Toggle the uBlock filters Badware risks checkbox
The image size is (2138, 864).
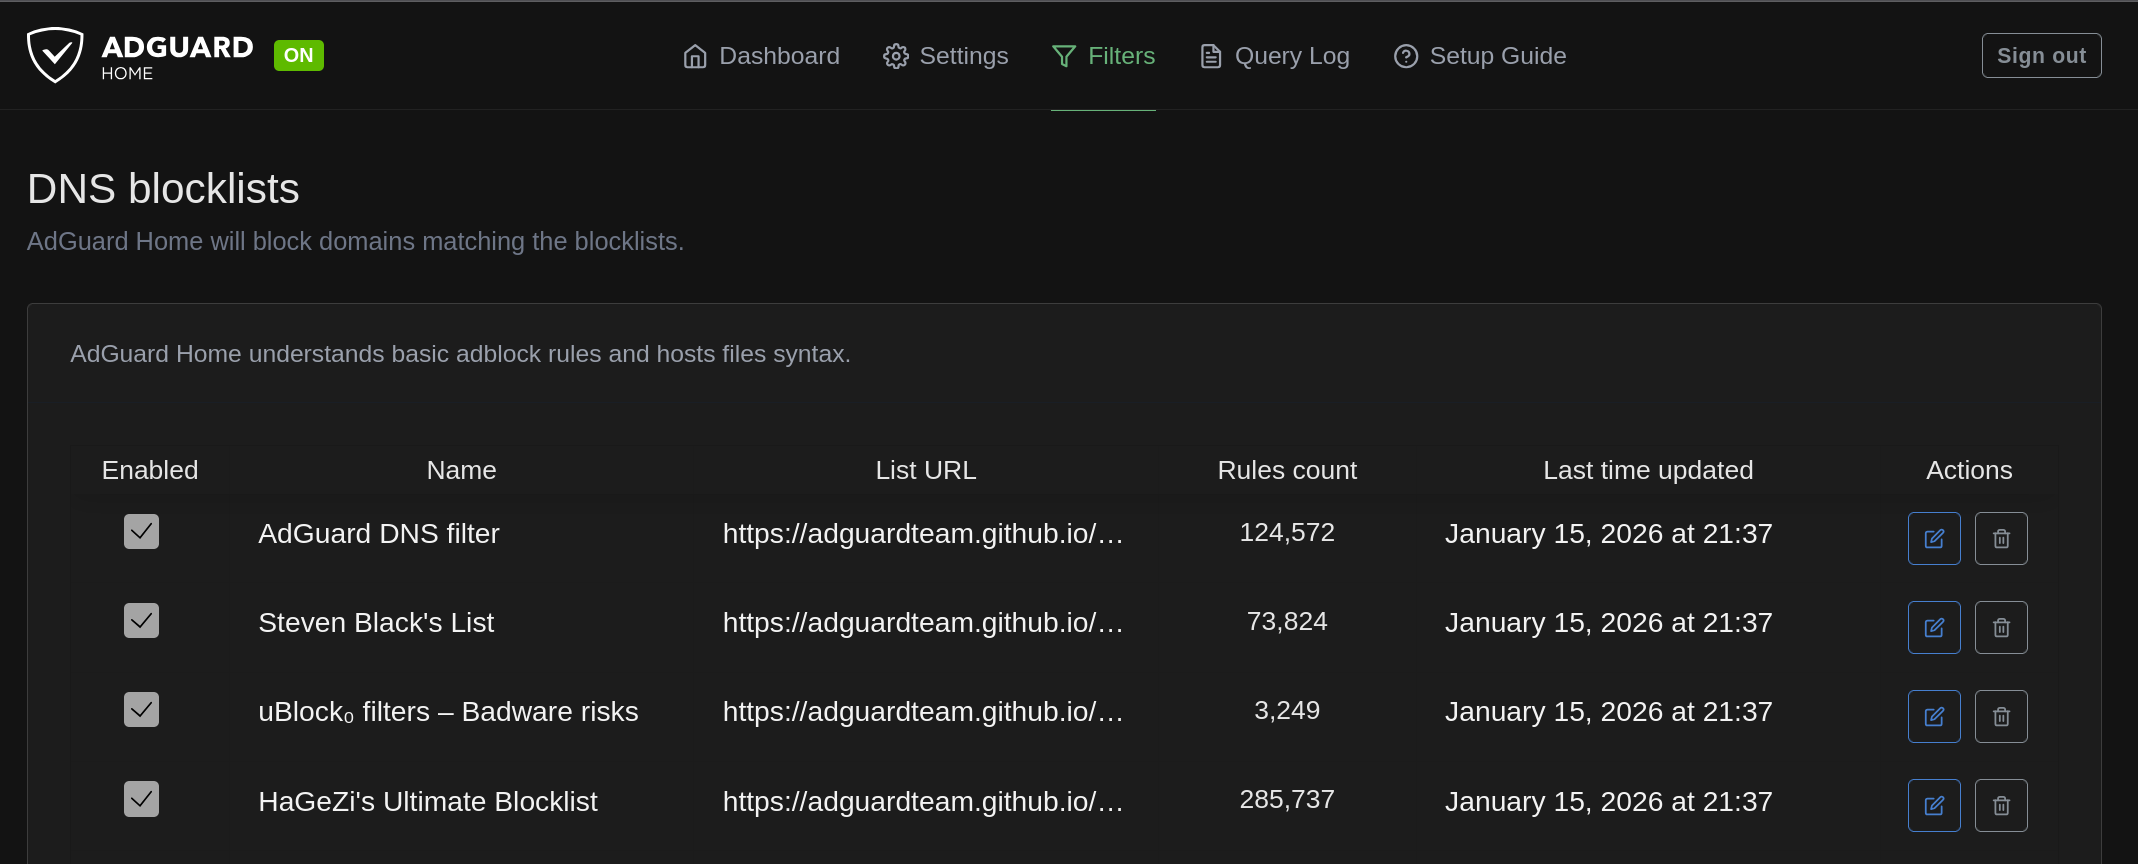(x=141, y=710)
